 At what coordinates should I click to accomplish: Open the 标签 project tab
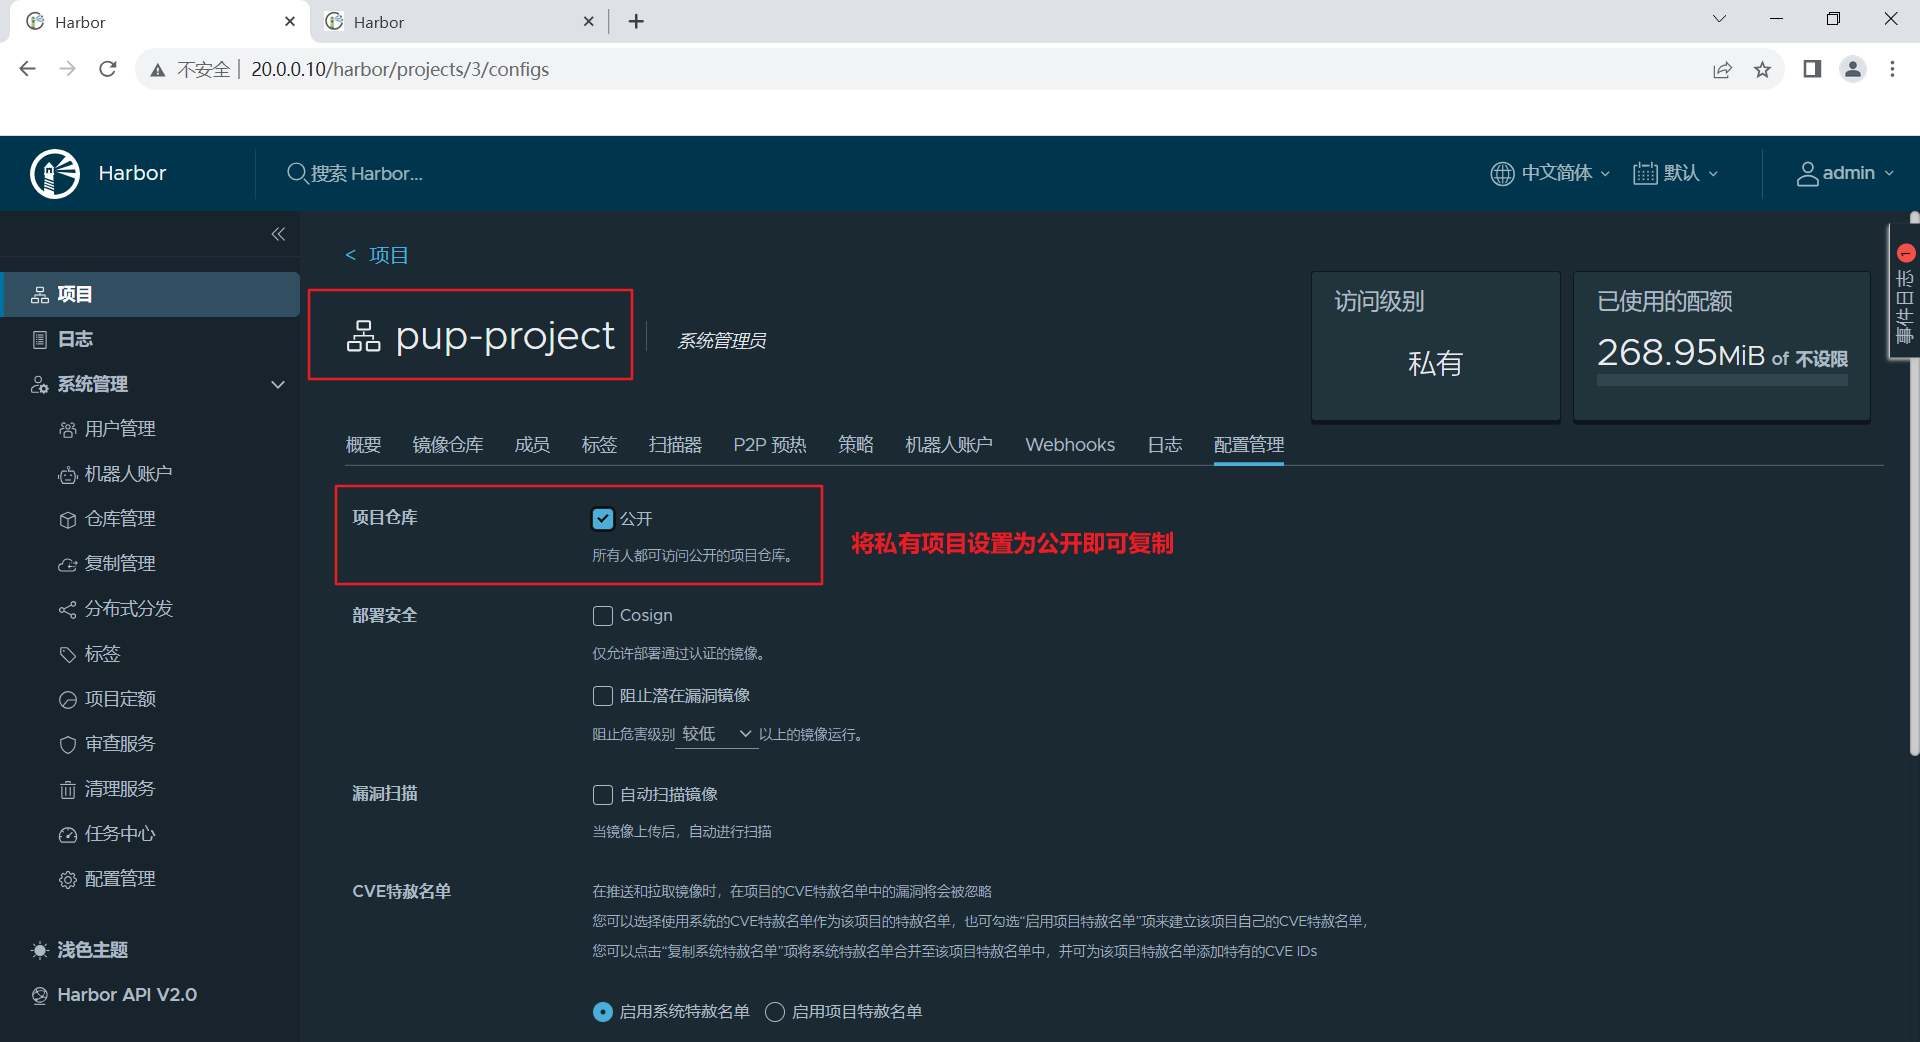[x=599, y=444]
